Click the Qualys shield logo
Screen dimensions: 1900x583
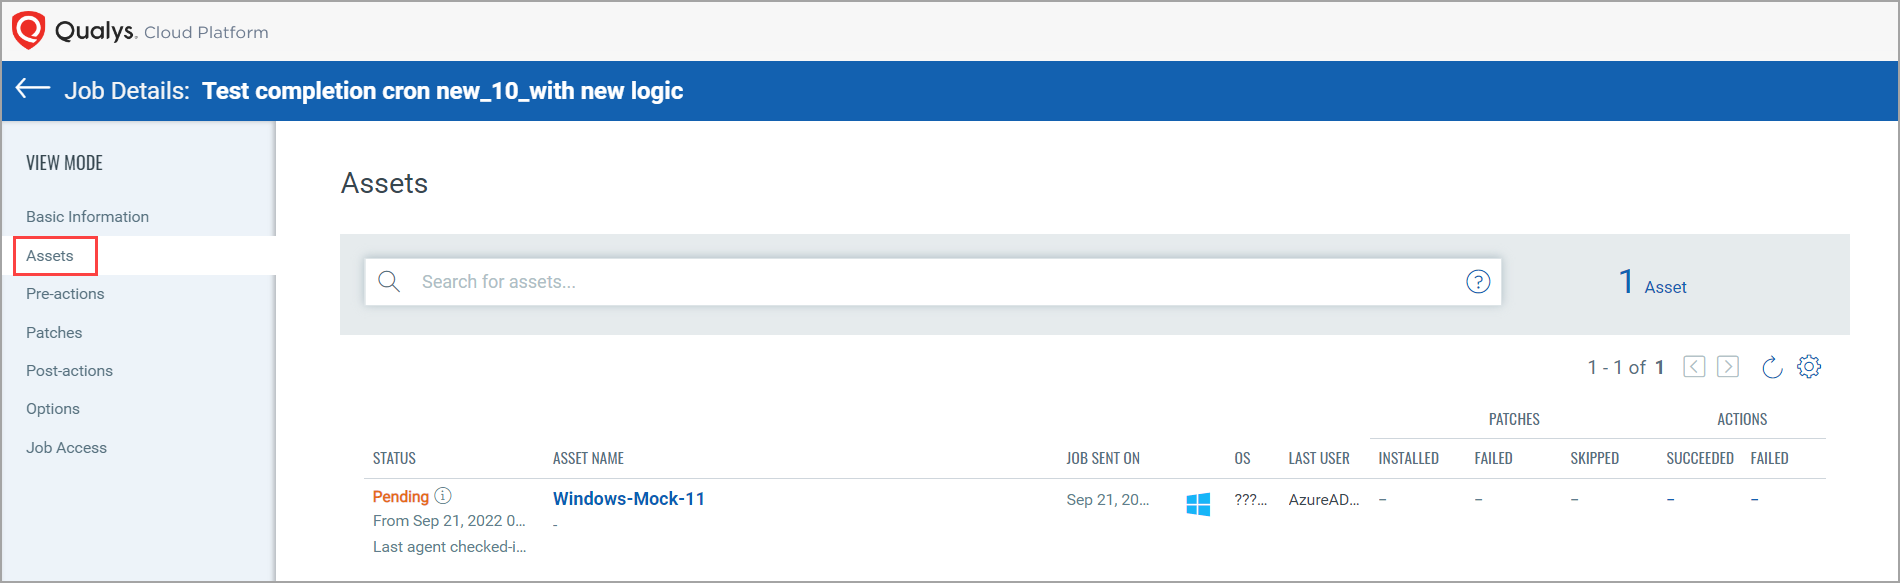pos(29,30)
